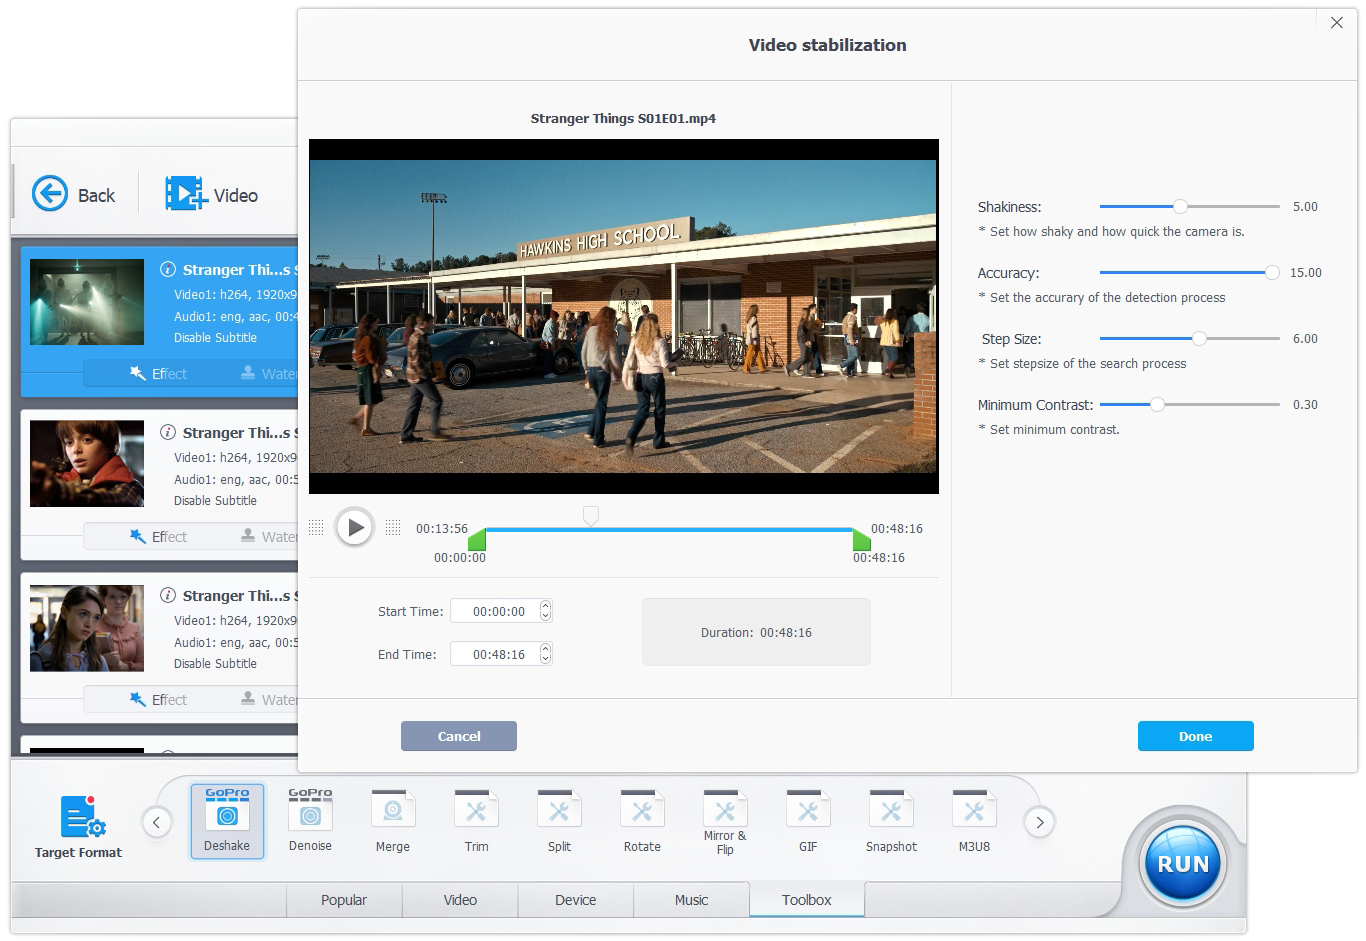Add a video with the Video icon
1366x941 pixels.
coord(185,194)
